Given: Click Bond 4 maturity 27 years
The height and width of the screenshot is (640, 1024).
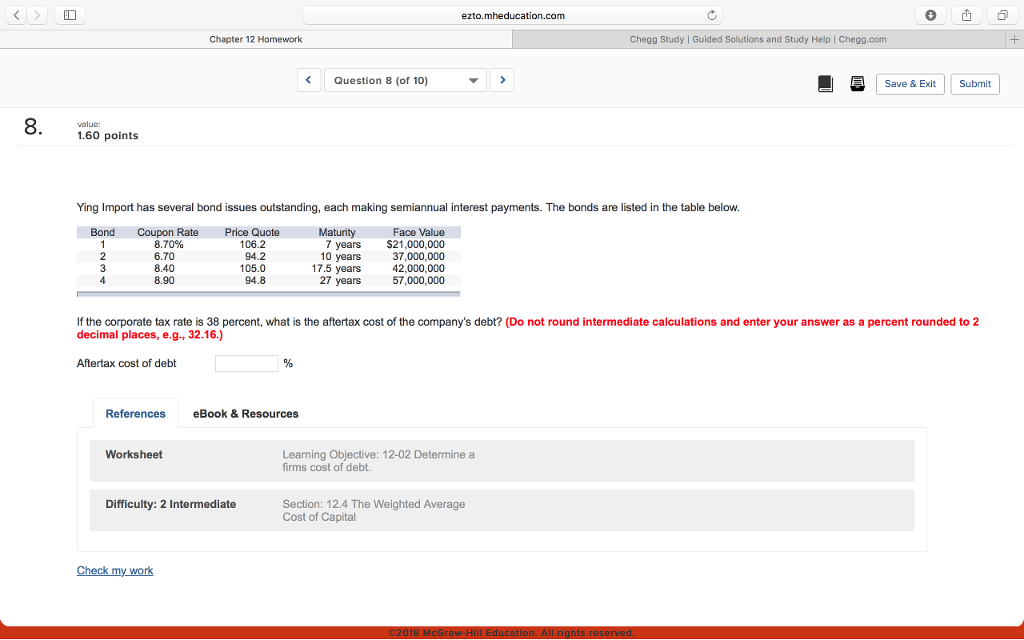Looking at the screenshot, I should 340,281.
